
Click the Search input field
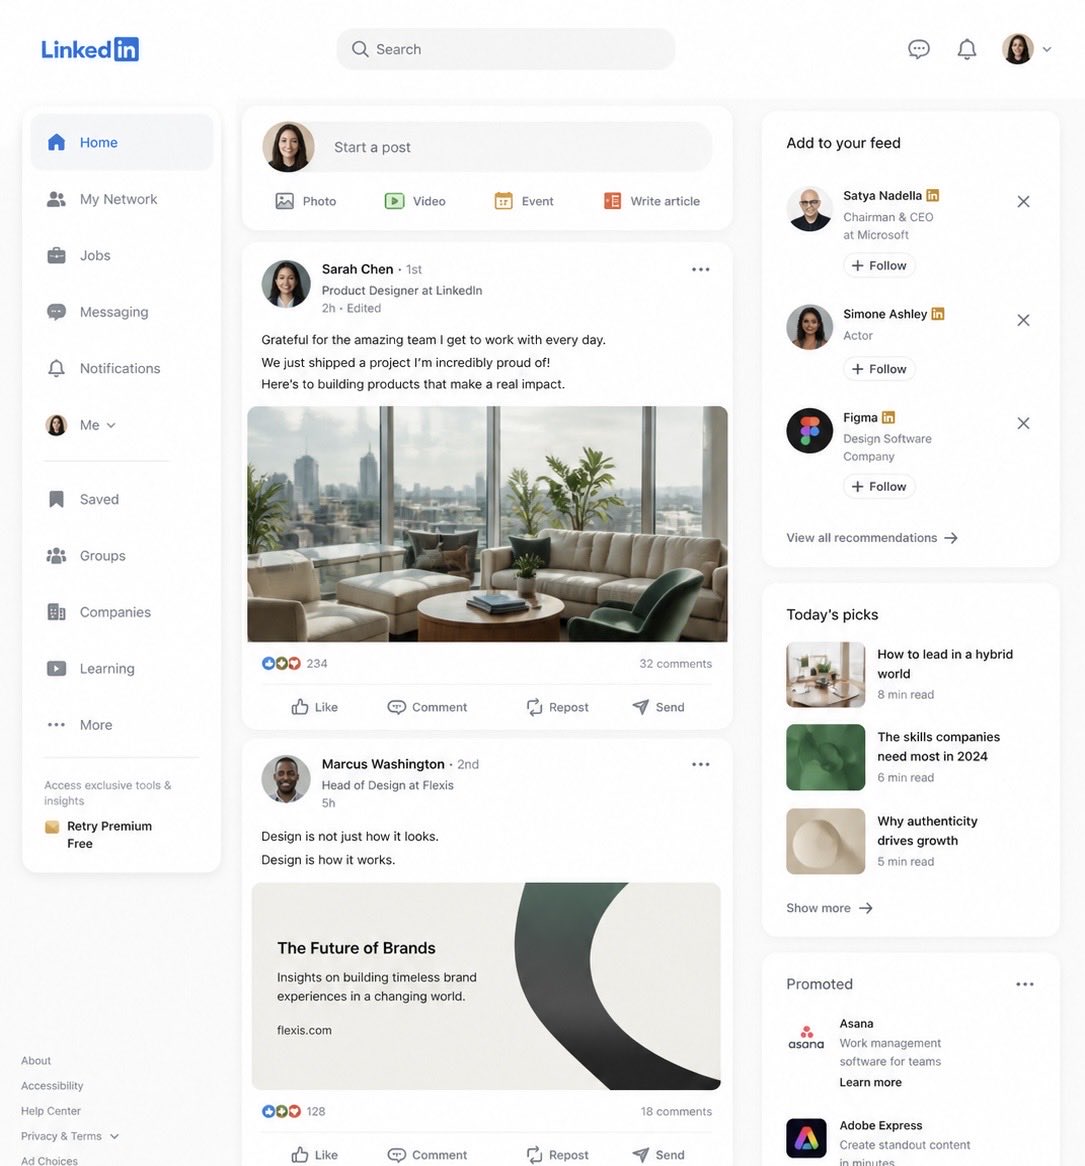click(x=506, y=49)
